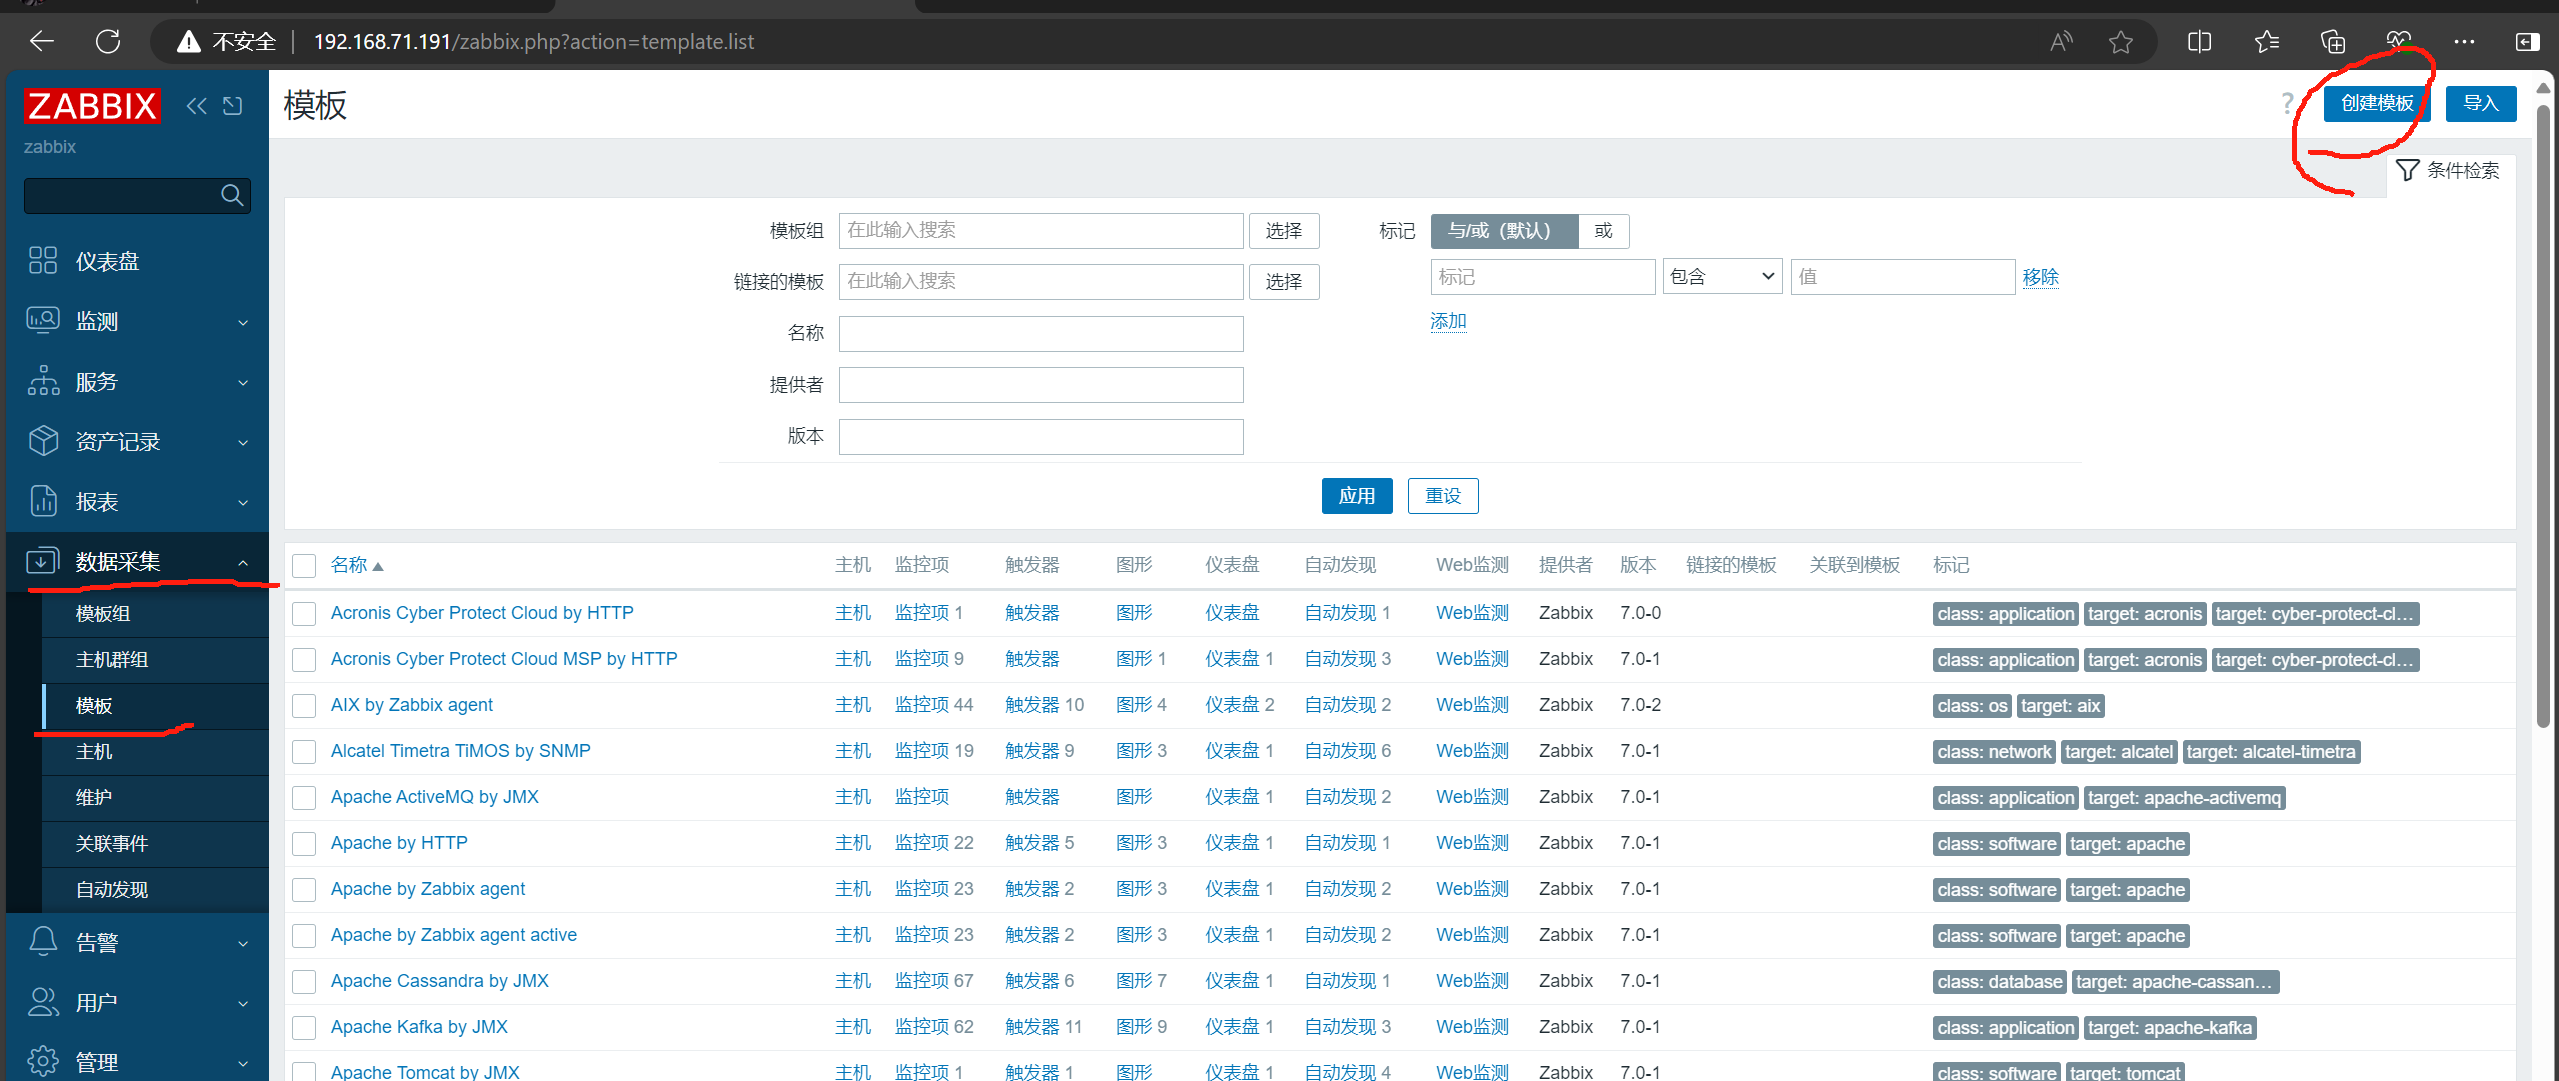Check the Apache by HTTP row
2559x1081 pixels.
click(304, 843)
